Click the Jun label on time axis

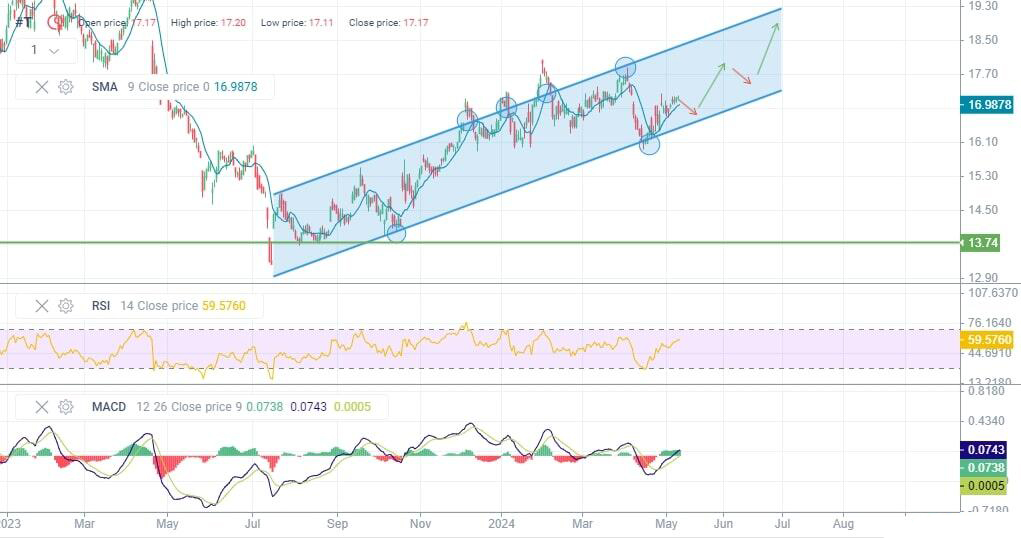723,524
